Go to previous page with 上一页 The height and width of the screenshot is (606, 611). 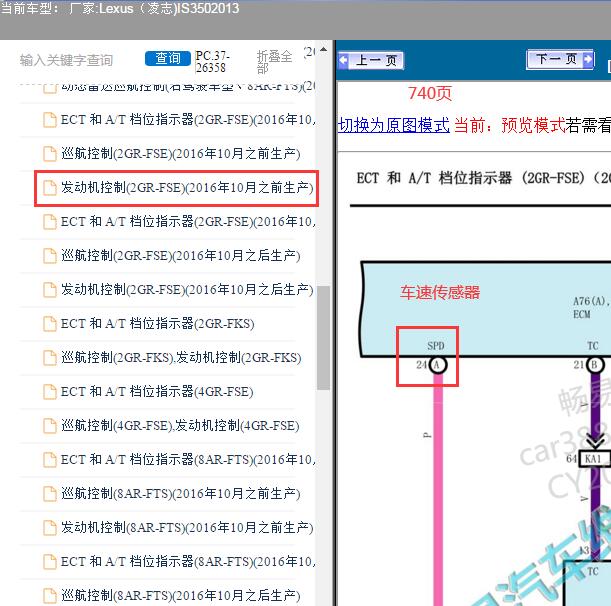pos(371,60)
